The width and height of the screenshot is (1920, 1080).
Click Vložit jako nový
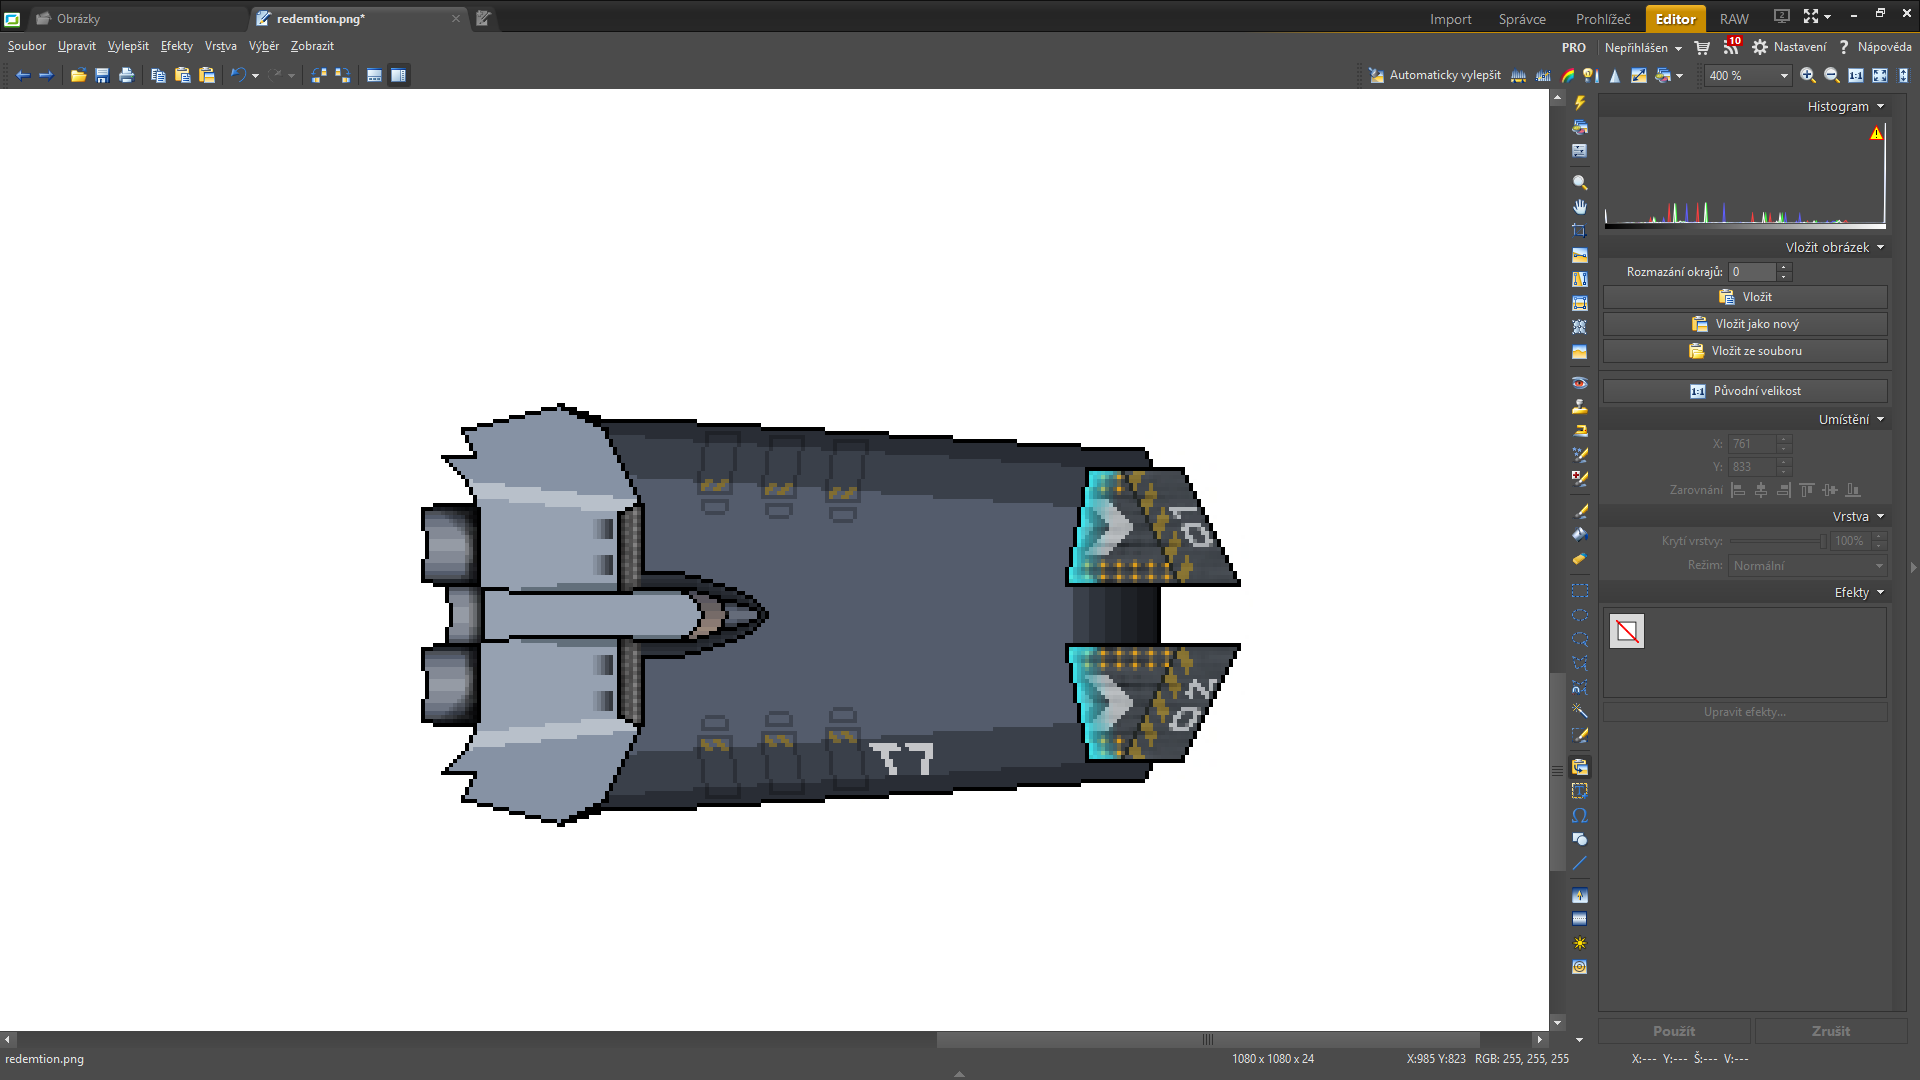coord(1745,324)
